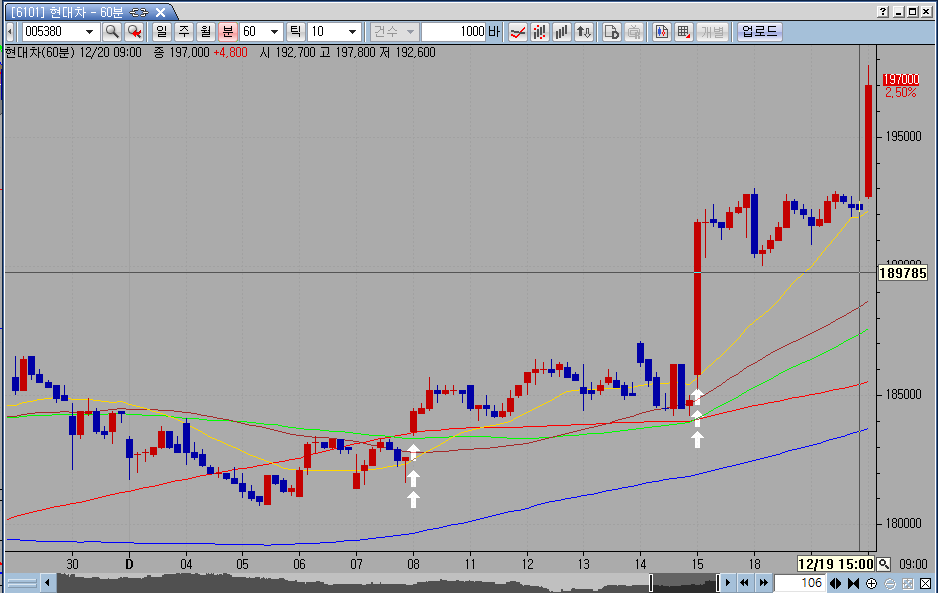The width and height of the screenshot is (938, 593).
Task: Toggle the monthly (월) period button
Action: point(206,31)
